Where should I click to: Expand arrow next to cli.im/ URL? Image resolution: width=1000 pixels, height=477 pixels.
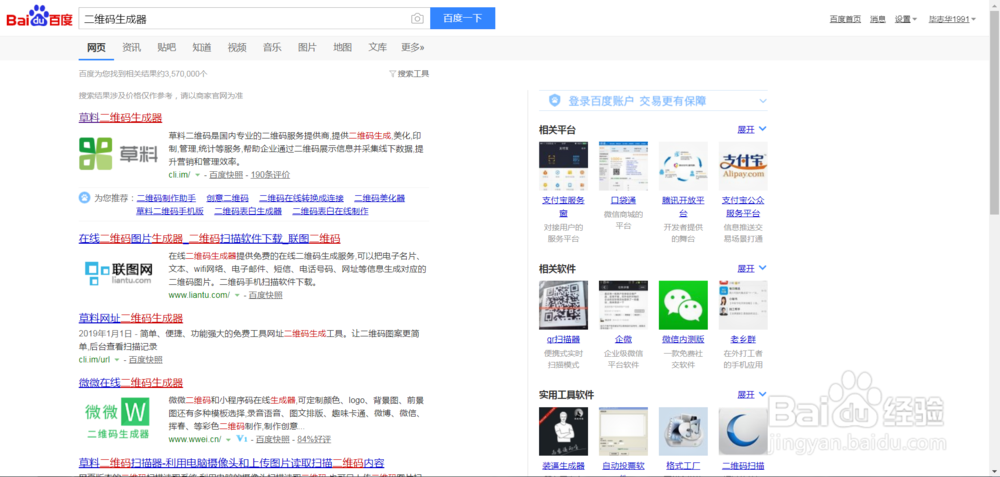point(198,175)
